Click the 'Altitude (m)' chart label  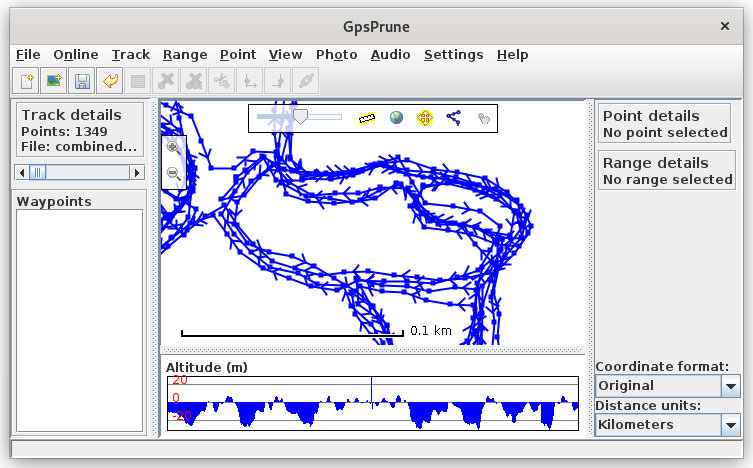206,368
